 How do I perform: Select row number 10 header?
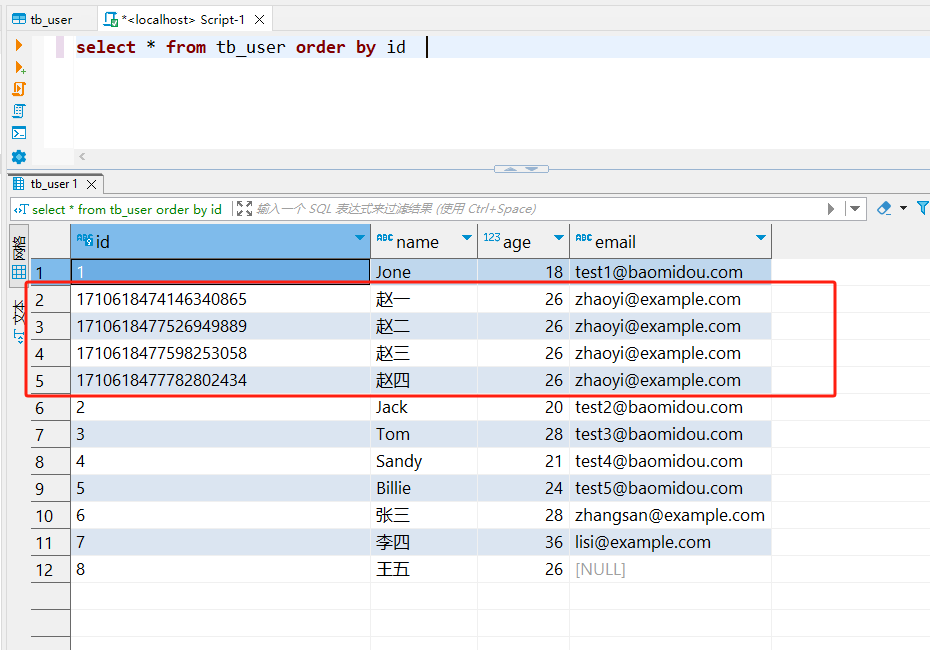50,516
